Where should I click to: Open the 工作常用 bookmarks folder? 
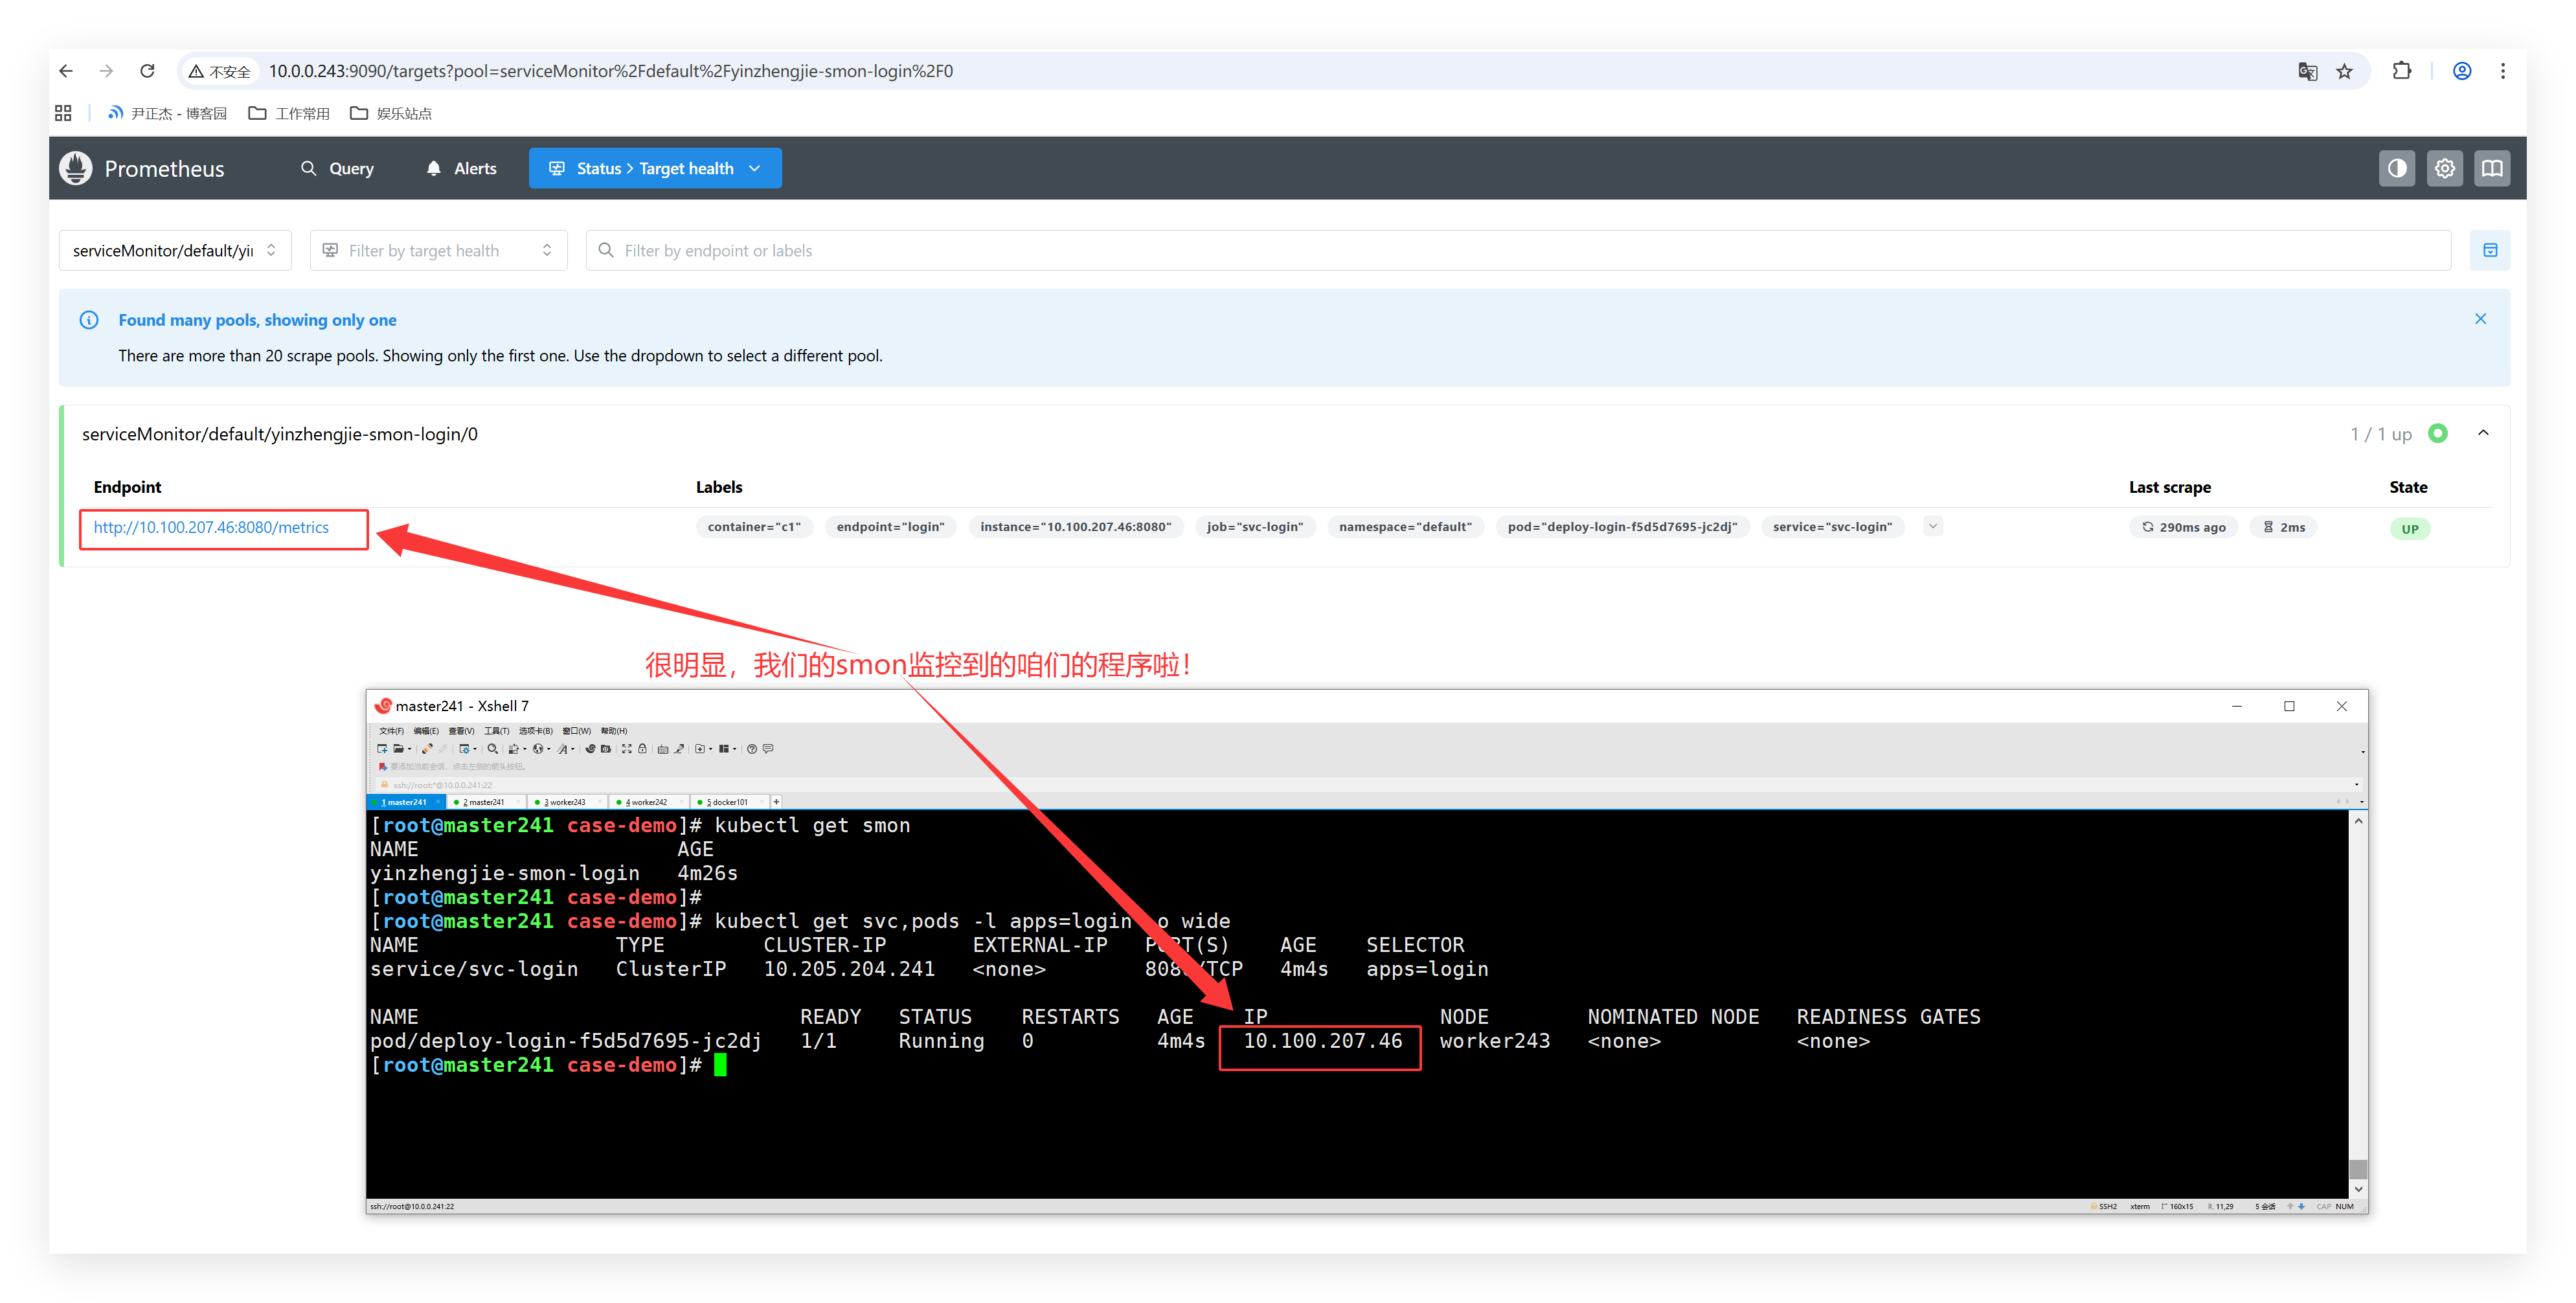tap(289, 113)
